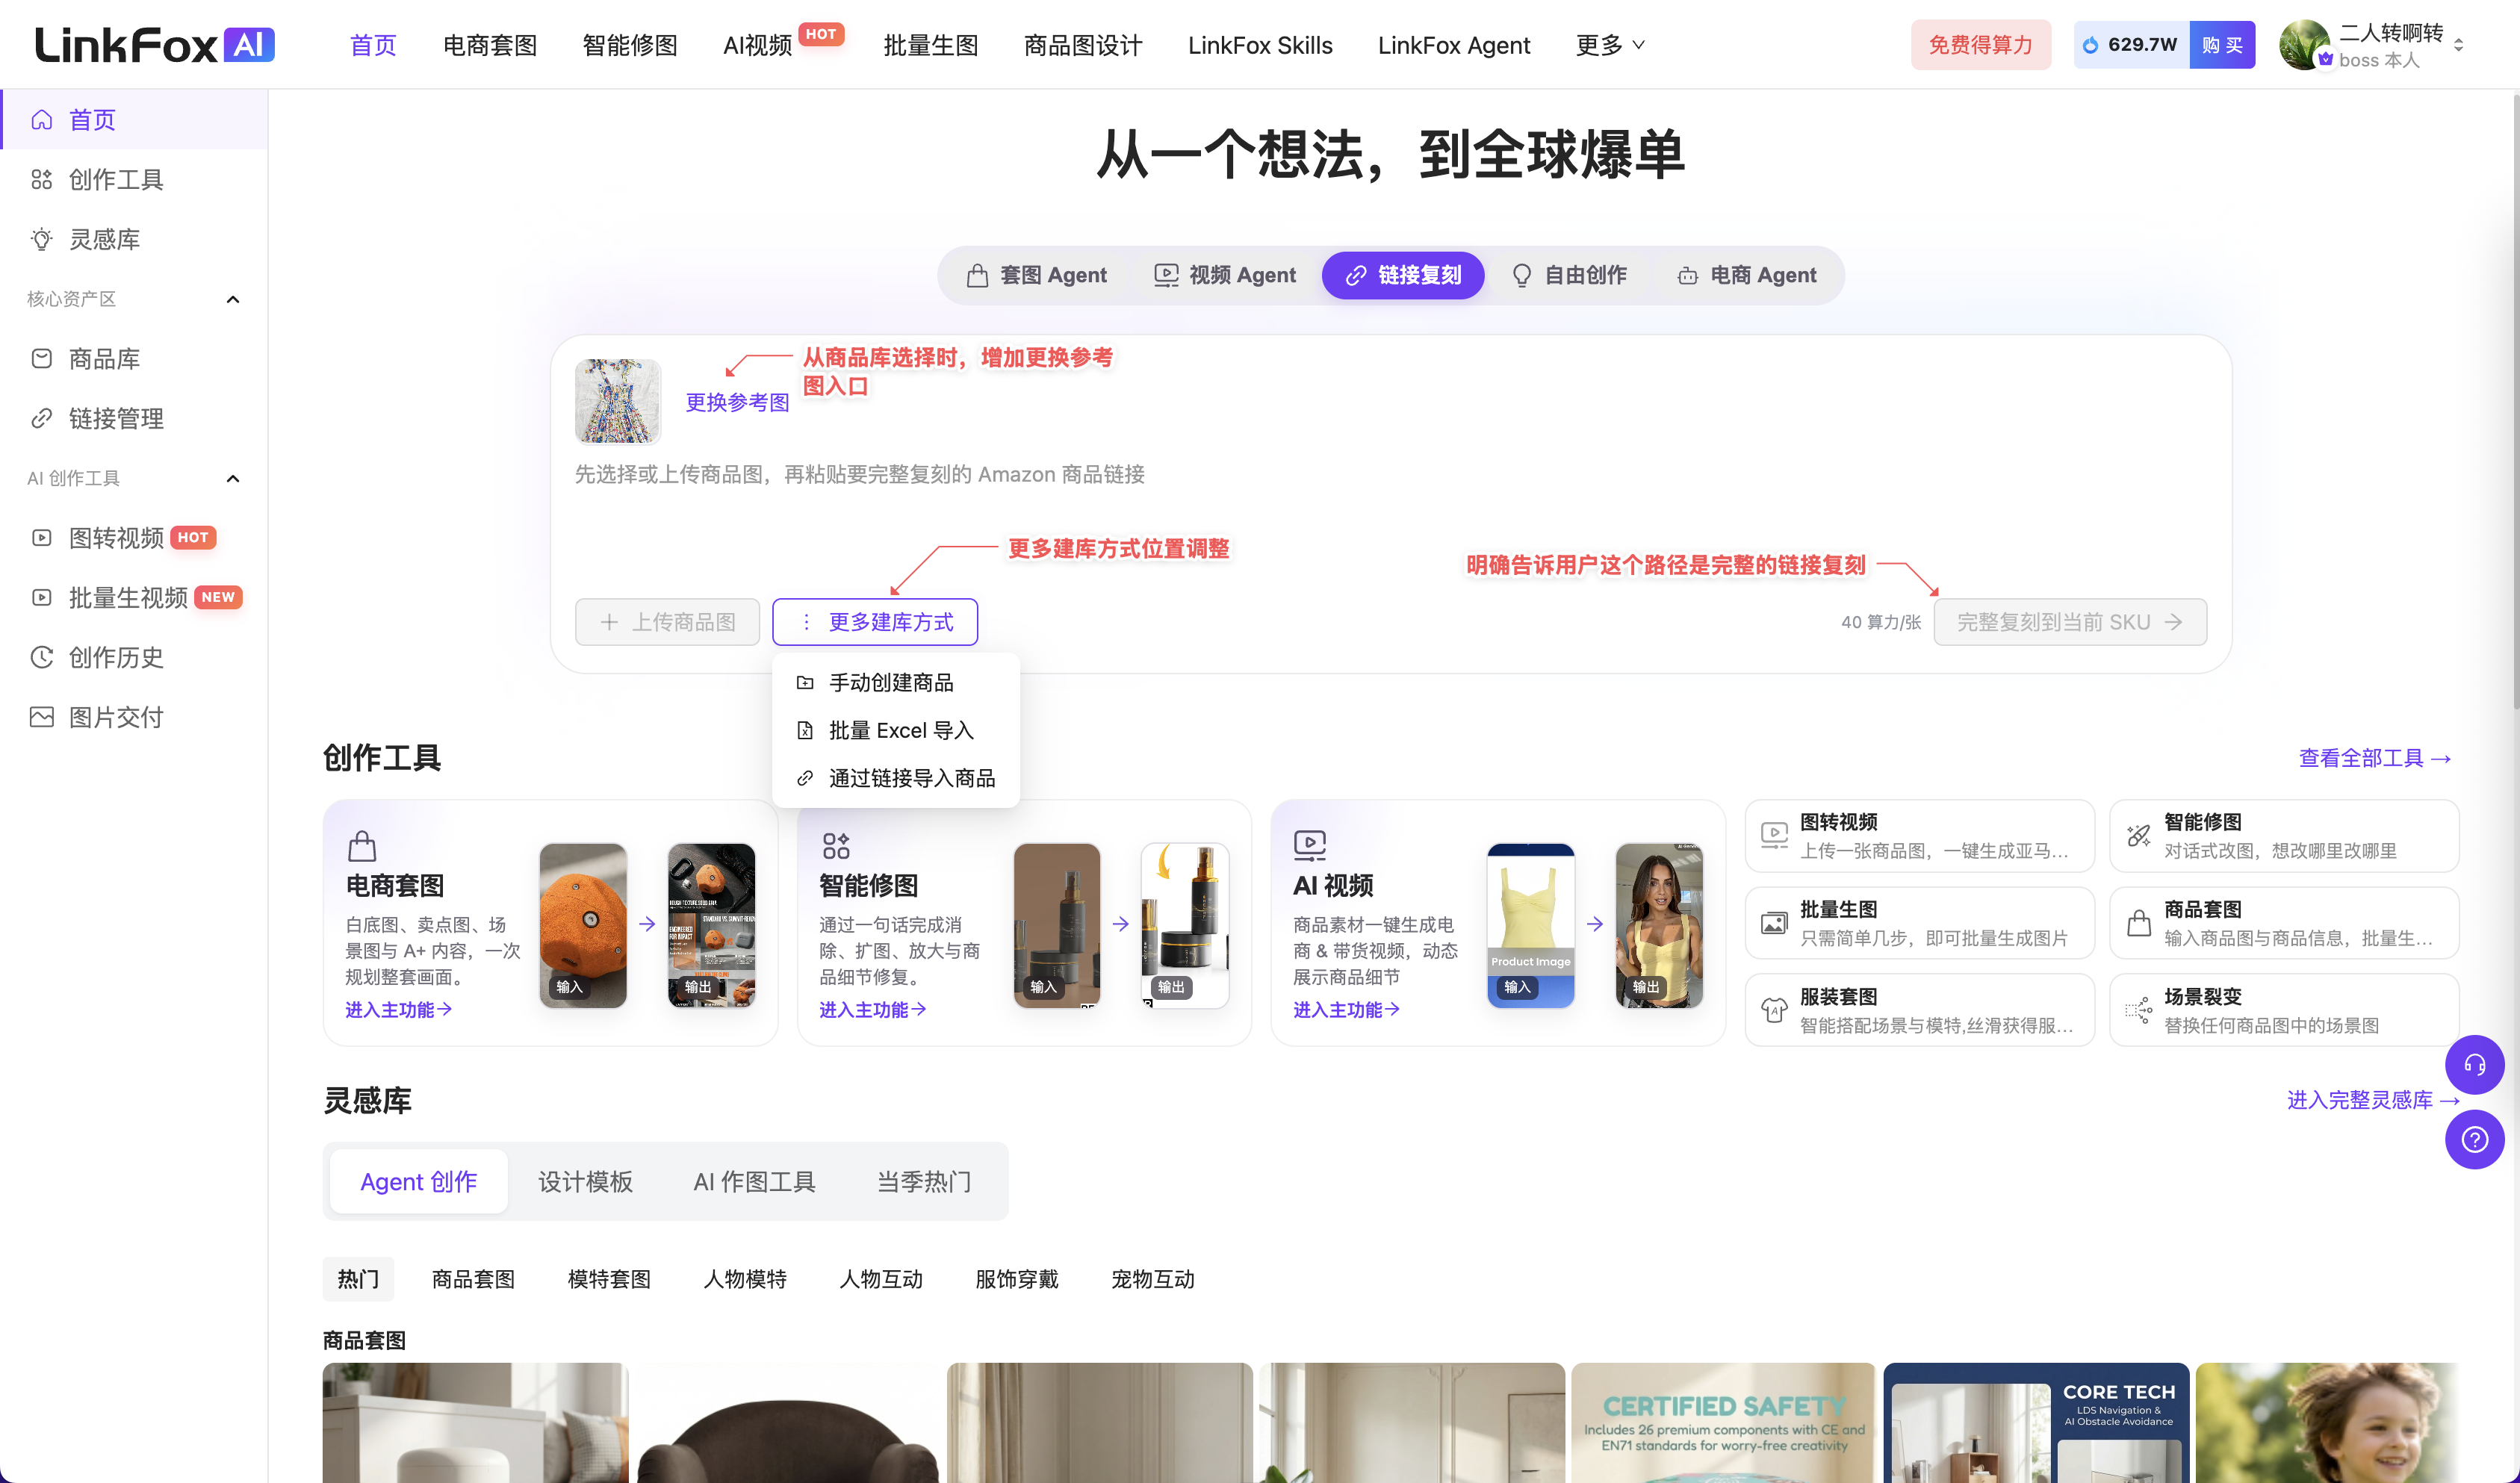Click the 创作历史 clock icon
Viewport: 2520px width, 1483px height.
pos(41,658)
